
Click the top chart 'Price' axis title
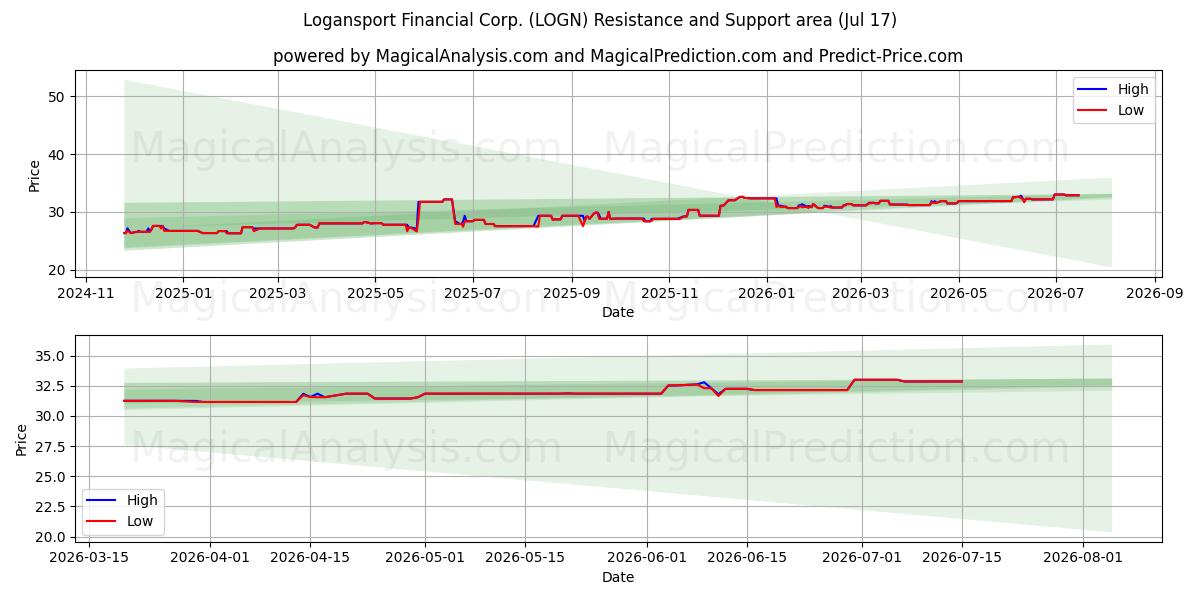pos(35,176)
